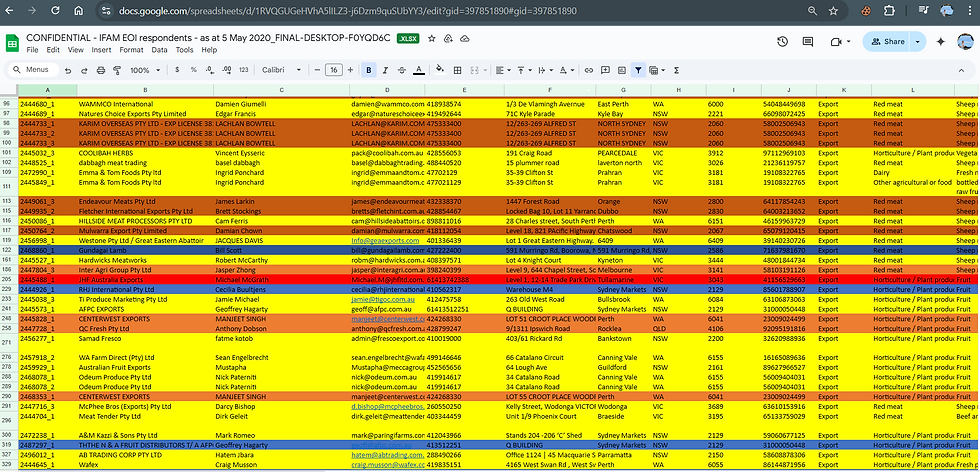
Task: Check the cloud document status icon
Action: tap(464, 39)
